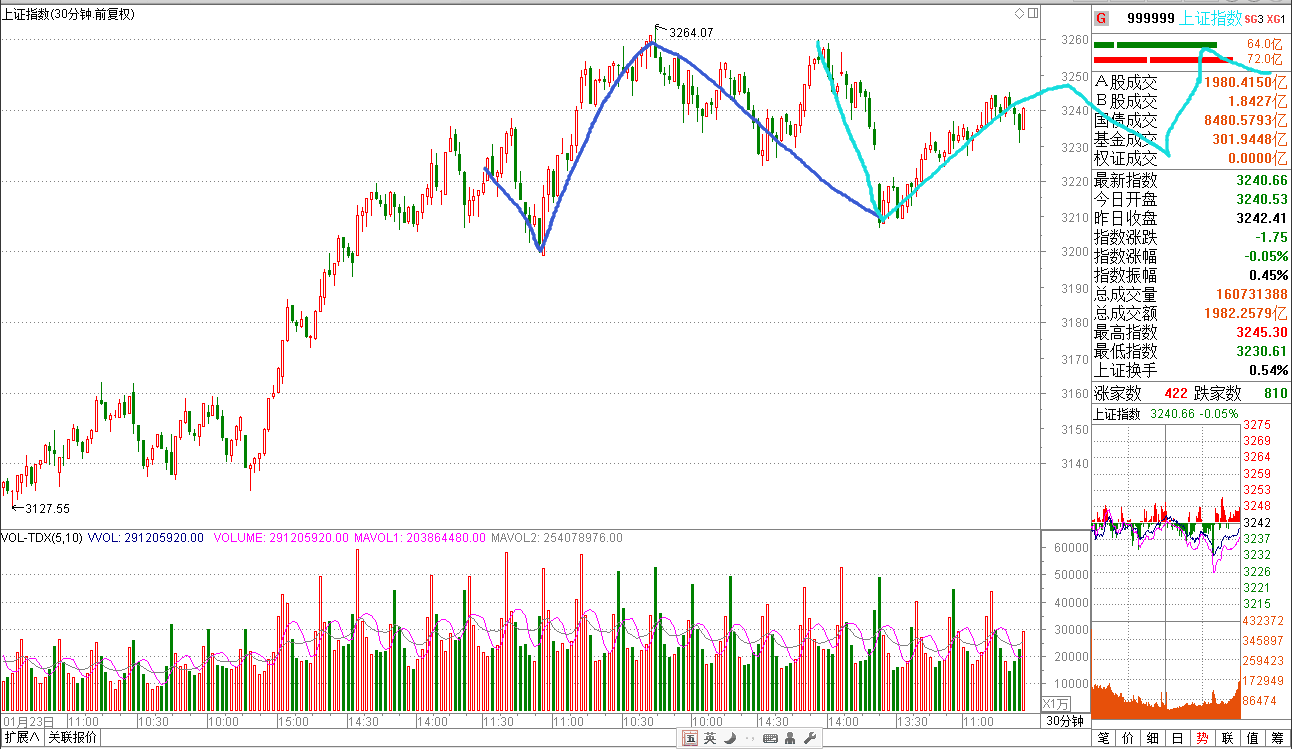Screen dimensions: 1292x749
Task: Click the IME user account icon
Action: (x=790, y=739)
